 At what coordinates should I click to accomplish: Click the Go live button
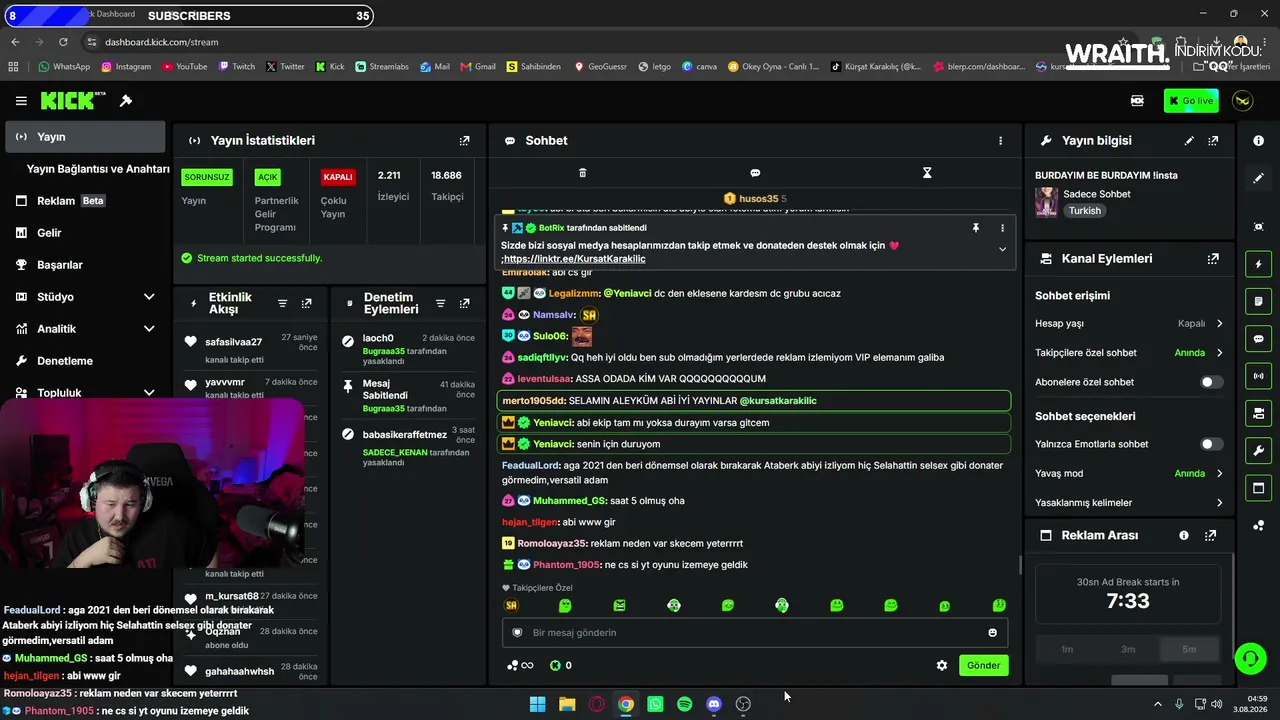(1191, 101)
